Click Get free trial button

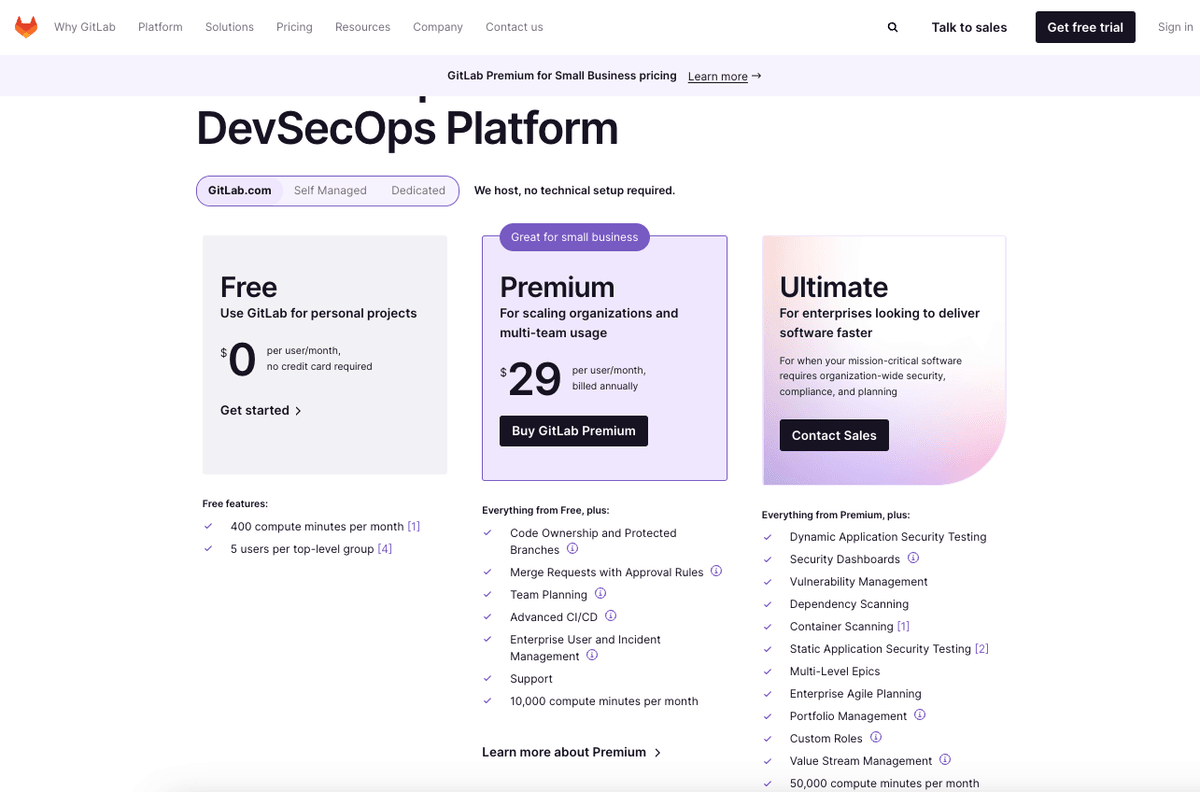coord(1085,27)
